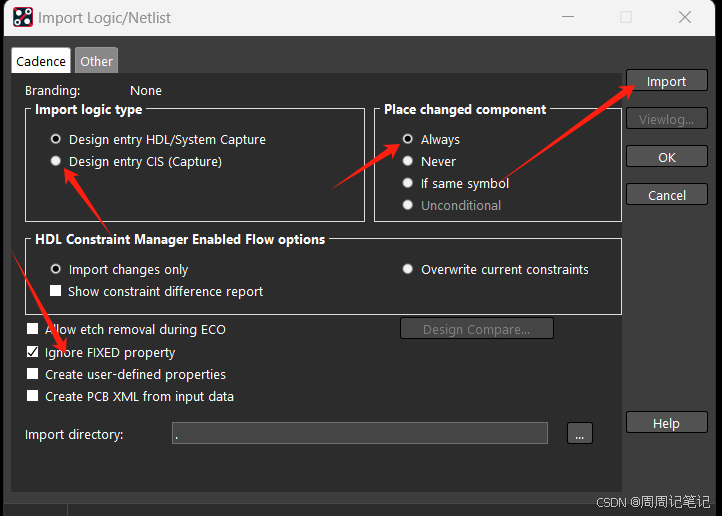This screenshot has width=722, height=516.
Task: Click the 'Import directory:' label
Action: tap(74, 434)
